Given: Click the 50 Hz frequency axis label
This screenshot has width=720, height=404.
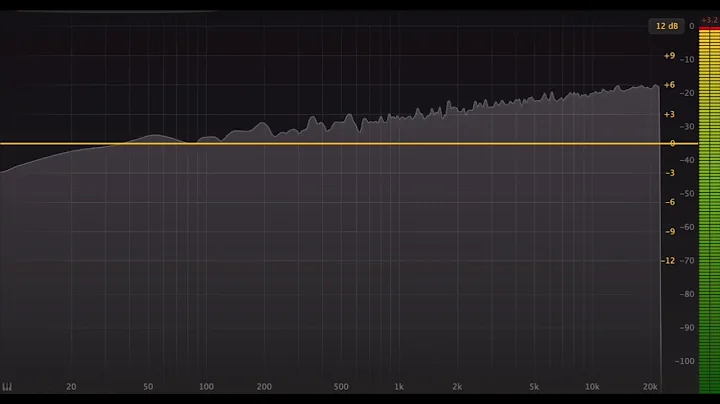Looking at the screenshot, I should (x=148, y=387).
